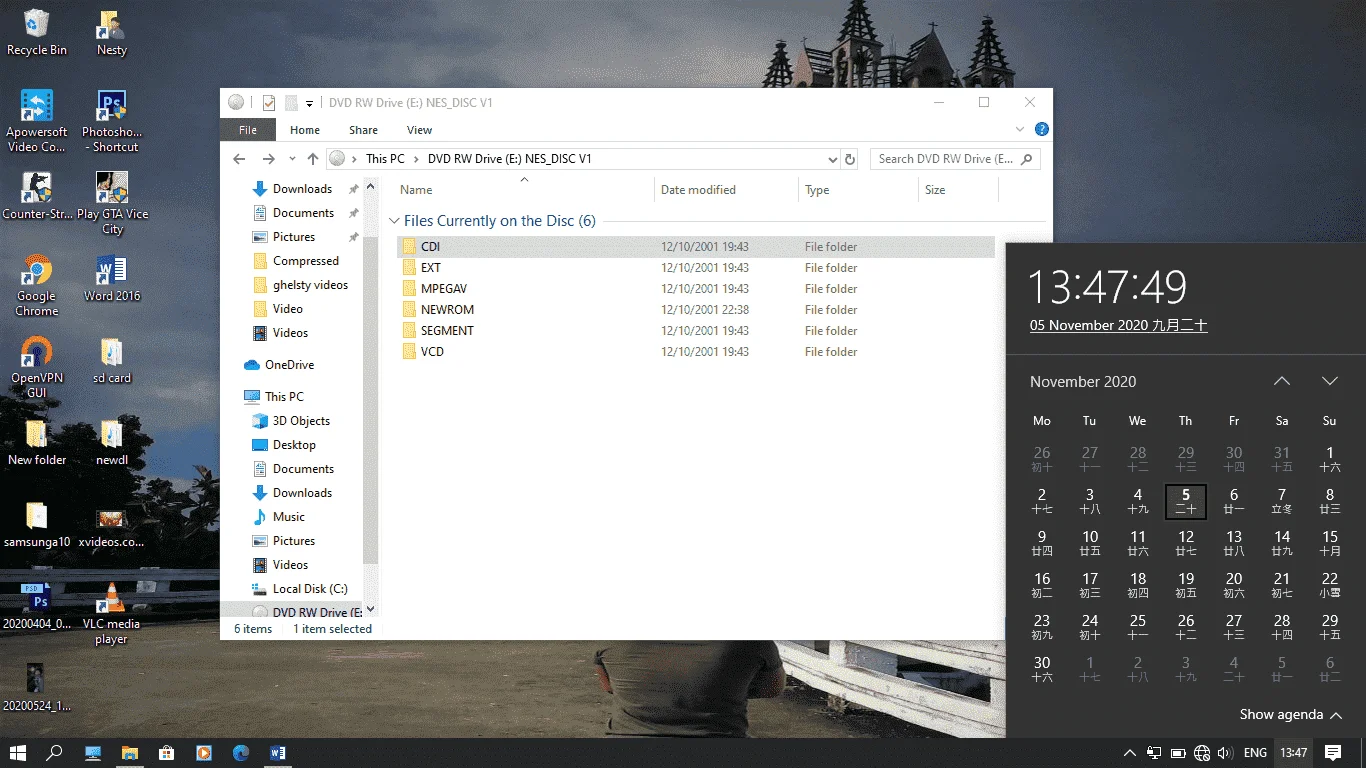Open Customize Quick Access Toolbar dropdown
The width and height of the screenshot is (1366, 768).
tap(310, 103)
